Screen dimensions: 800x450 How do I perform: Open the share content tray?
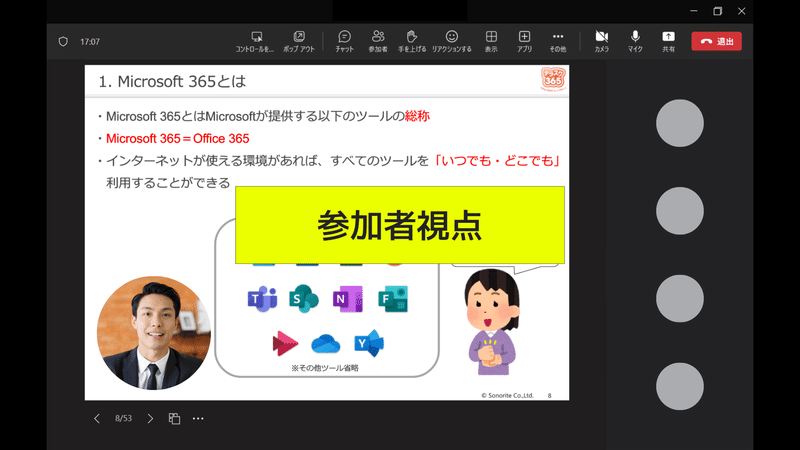(x=668, y=42)
